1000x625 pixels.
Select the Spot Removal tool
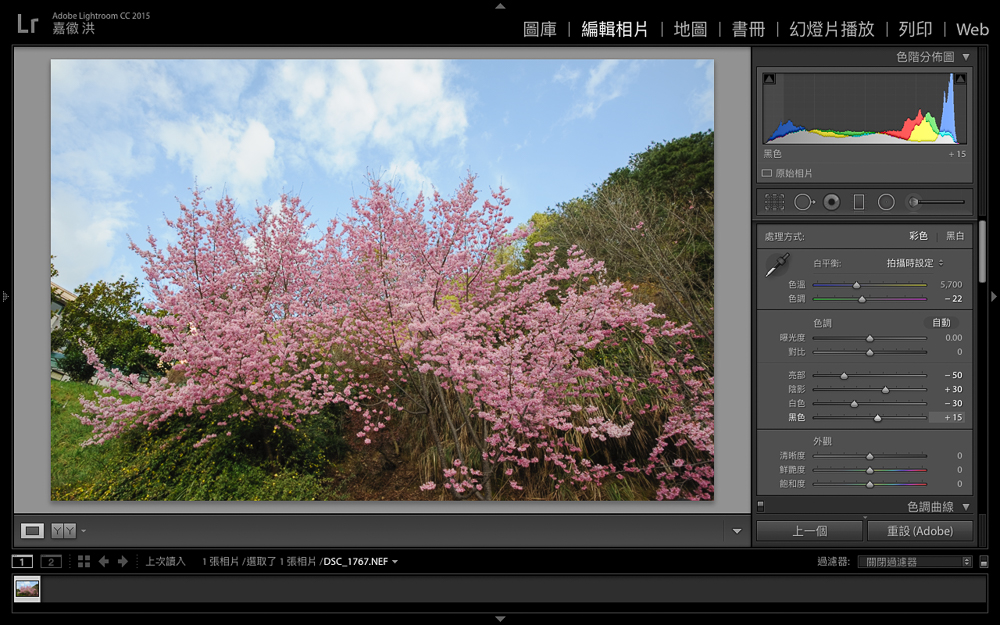coord(803,202)
